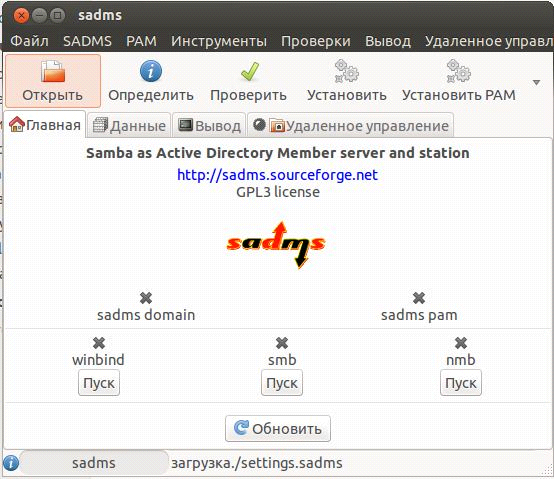Screen dimensions: 554x479
Task: Open the SADMS menu
Action: pos(87,41)
